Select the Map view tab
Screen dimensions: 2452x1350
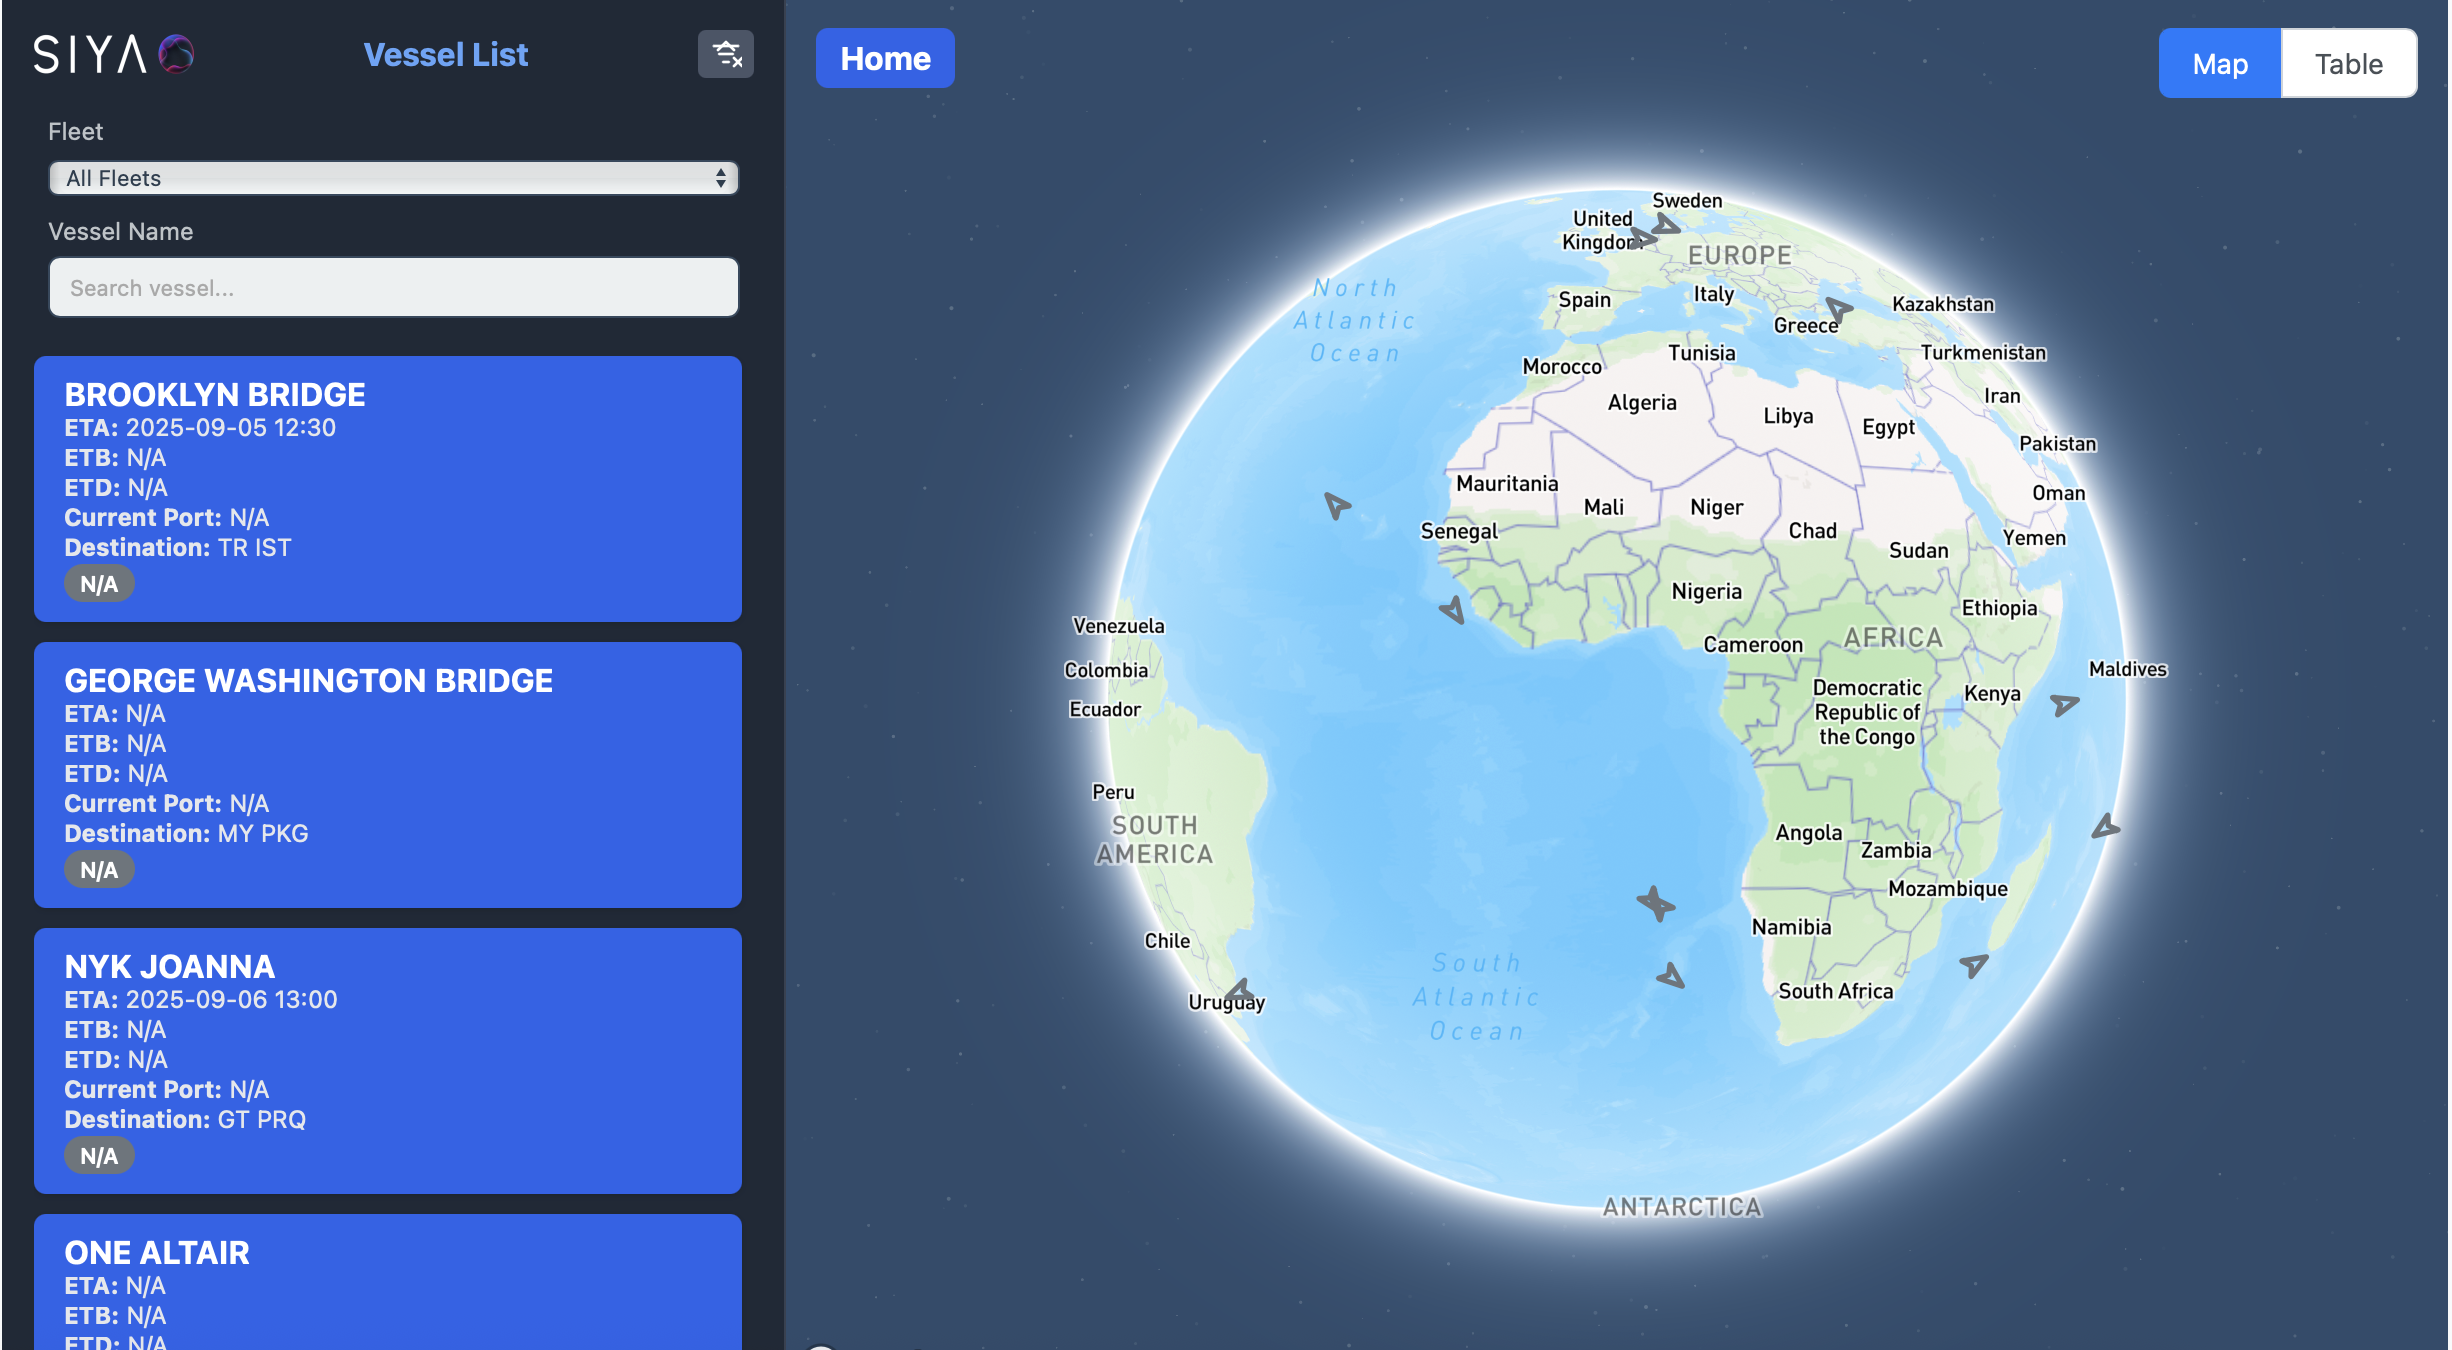2221,63
